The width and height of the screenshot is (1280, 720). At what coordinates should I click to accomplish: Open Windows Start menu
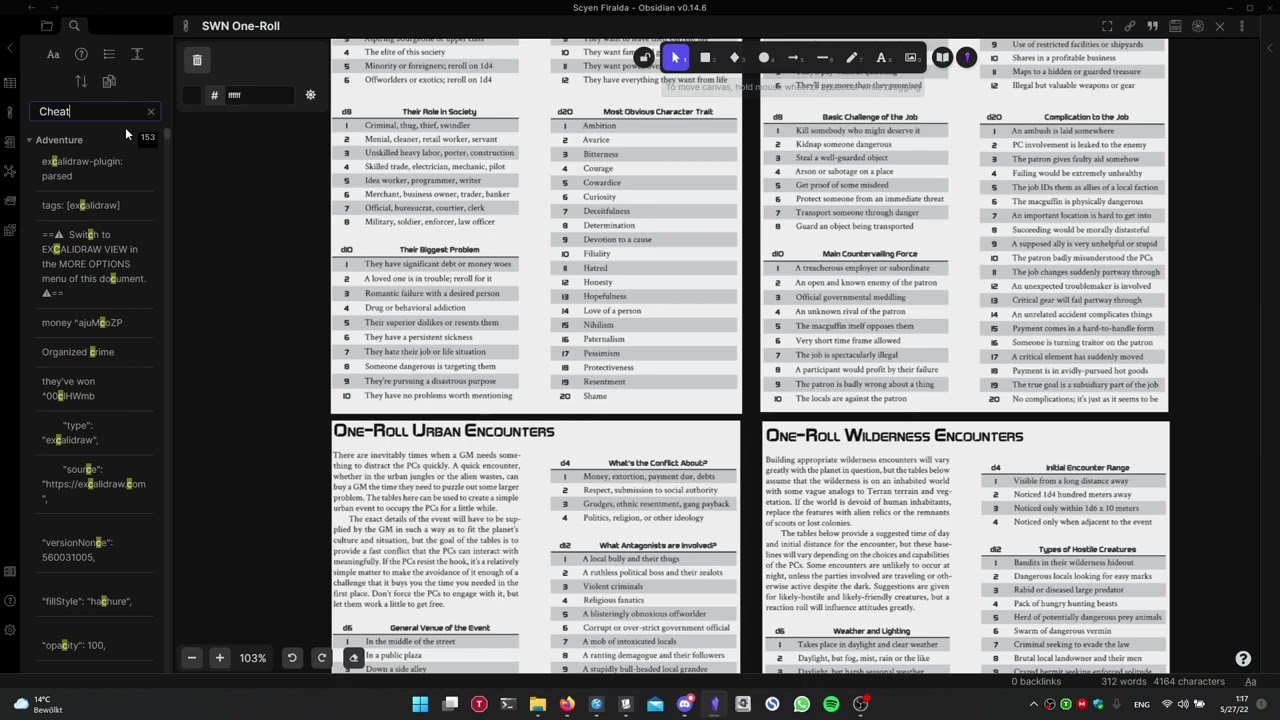[x=420, y=704]
